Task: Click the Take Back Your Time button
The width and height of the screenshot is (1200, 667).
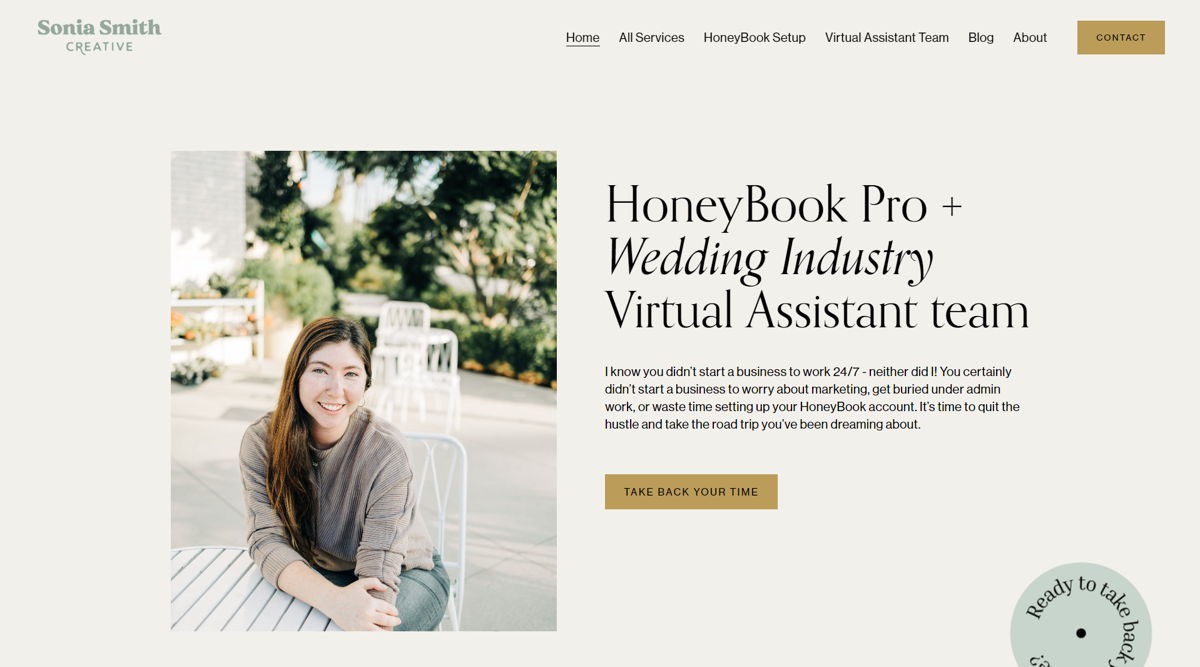Action: click(691, 492)
